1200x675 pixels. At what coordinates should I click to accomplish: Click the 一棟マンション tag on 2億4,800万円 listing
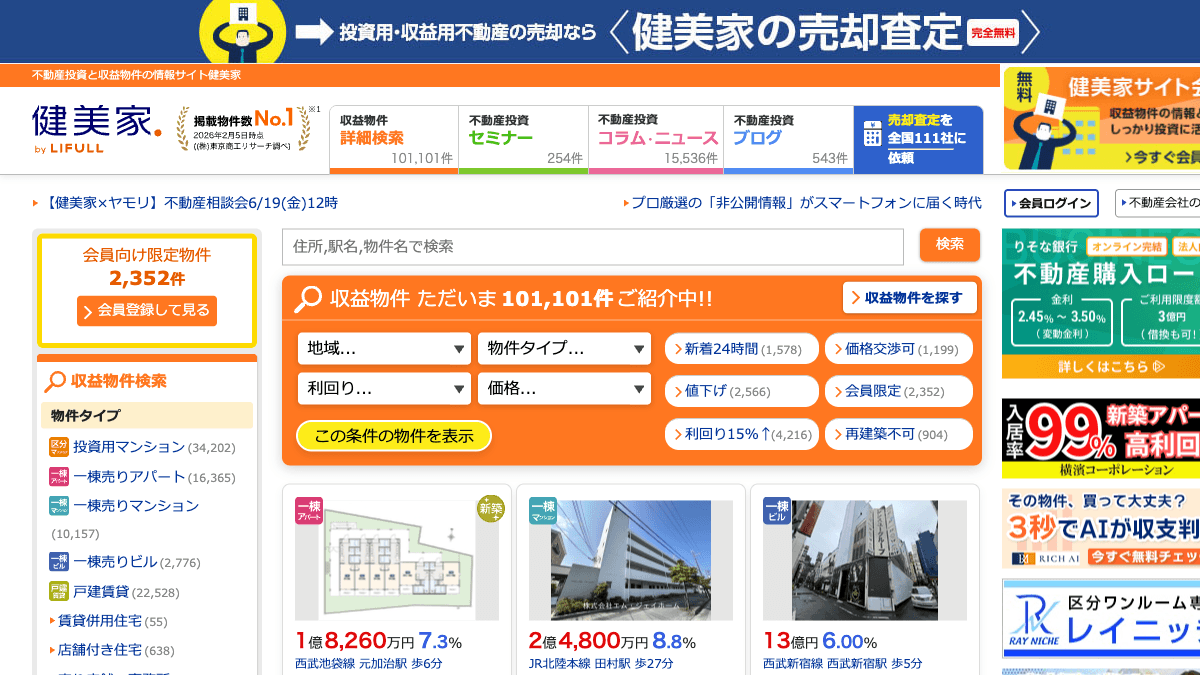[543, 511]
